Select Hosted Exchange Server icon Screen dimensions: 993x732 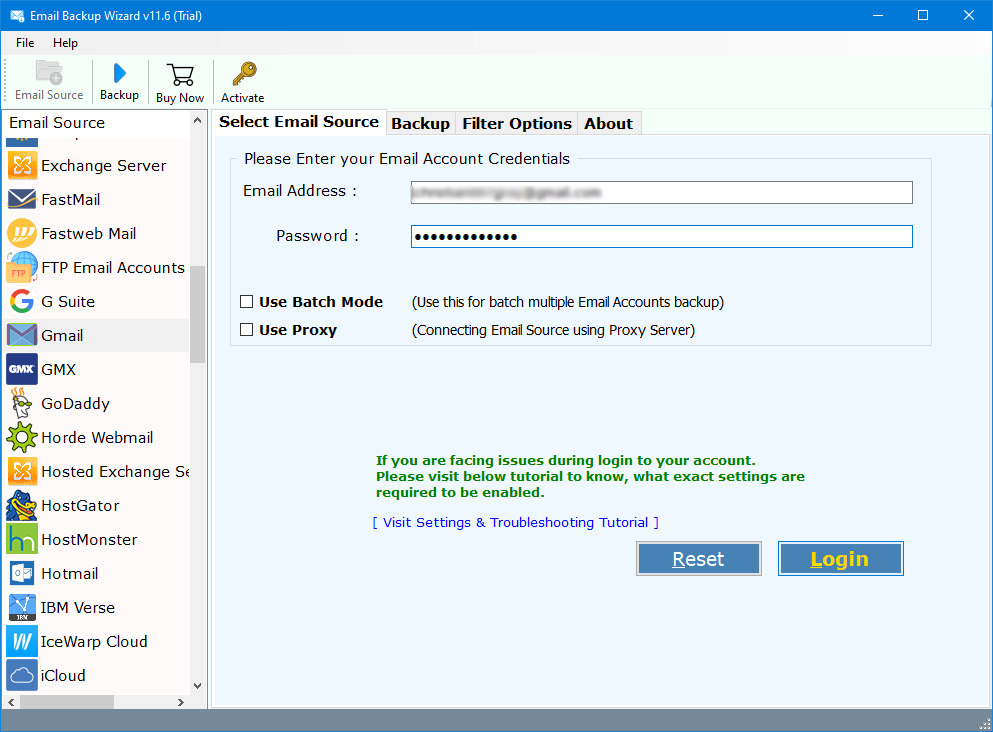[22, 472]
